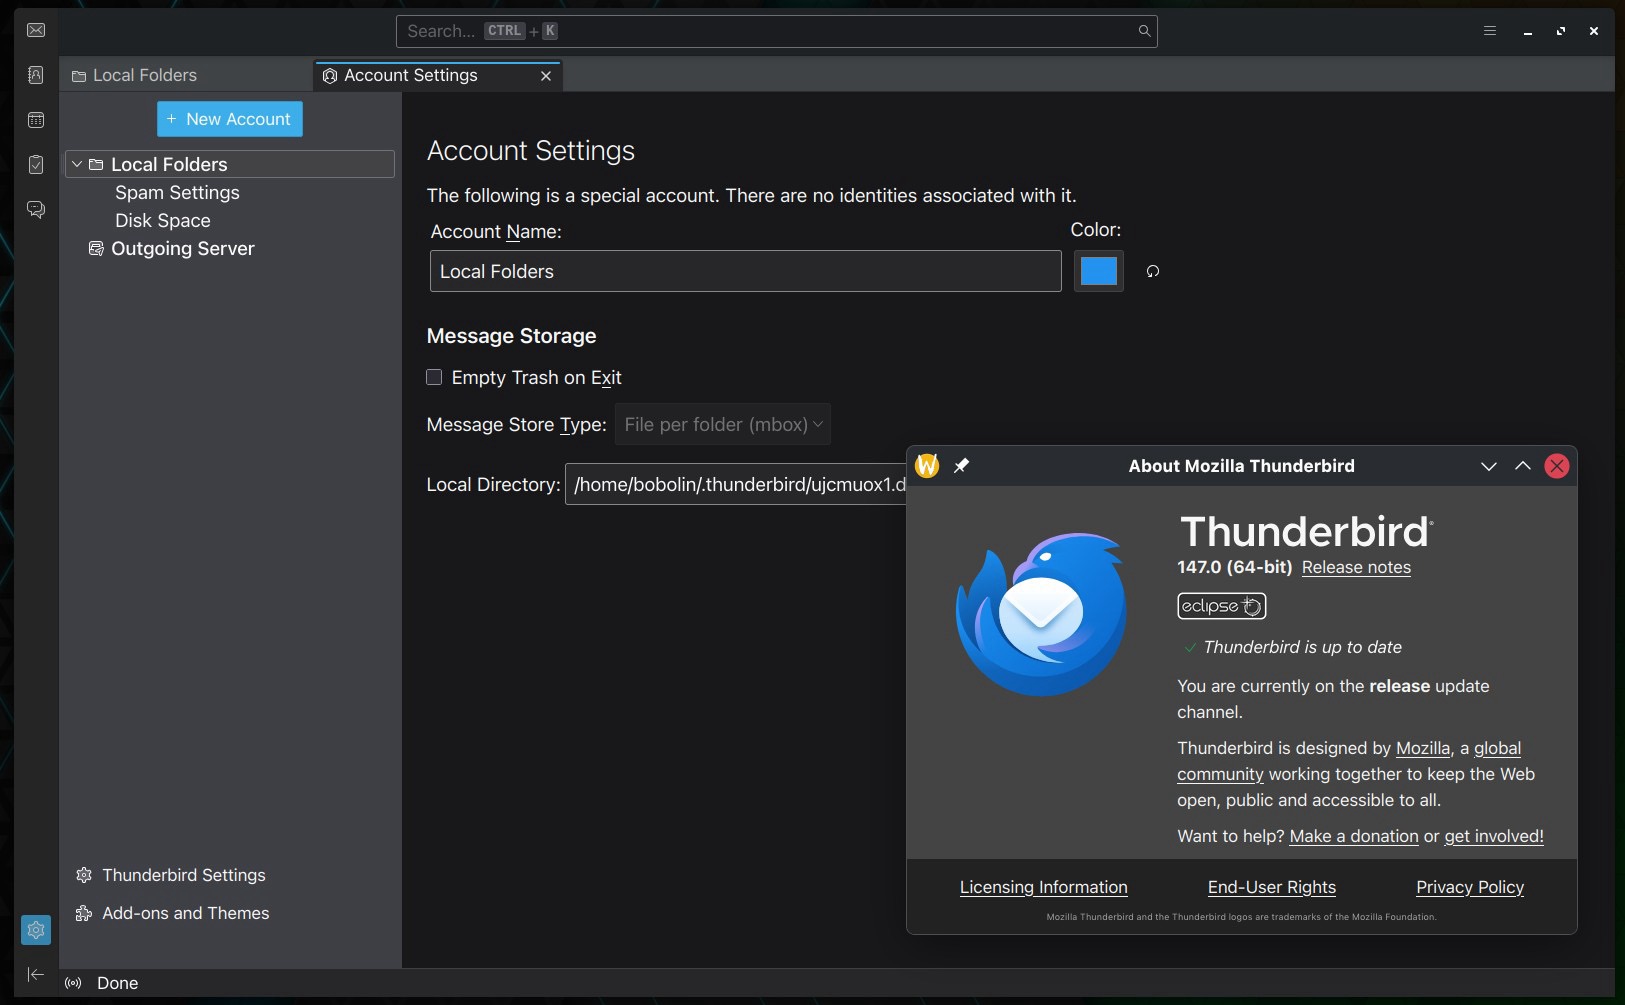1625x1005 pixels.
Task: Open the Chat space icon
Action: [36, 210]
